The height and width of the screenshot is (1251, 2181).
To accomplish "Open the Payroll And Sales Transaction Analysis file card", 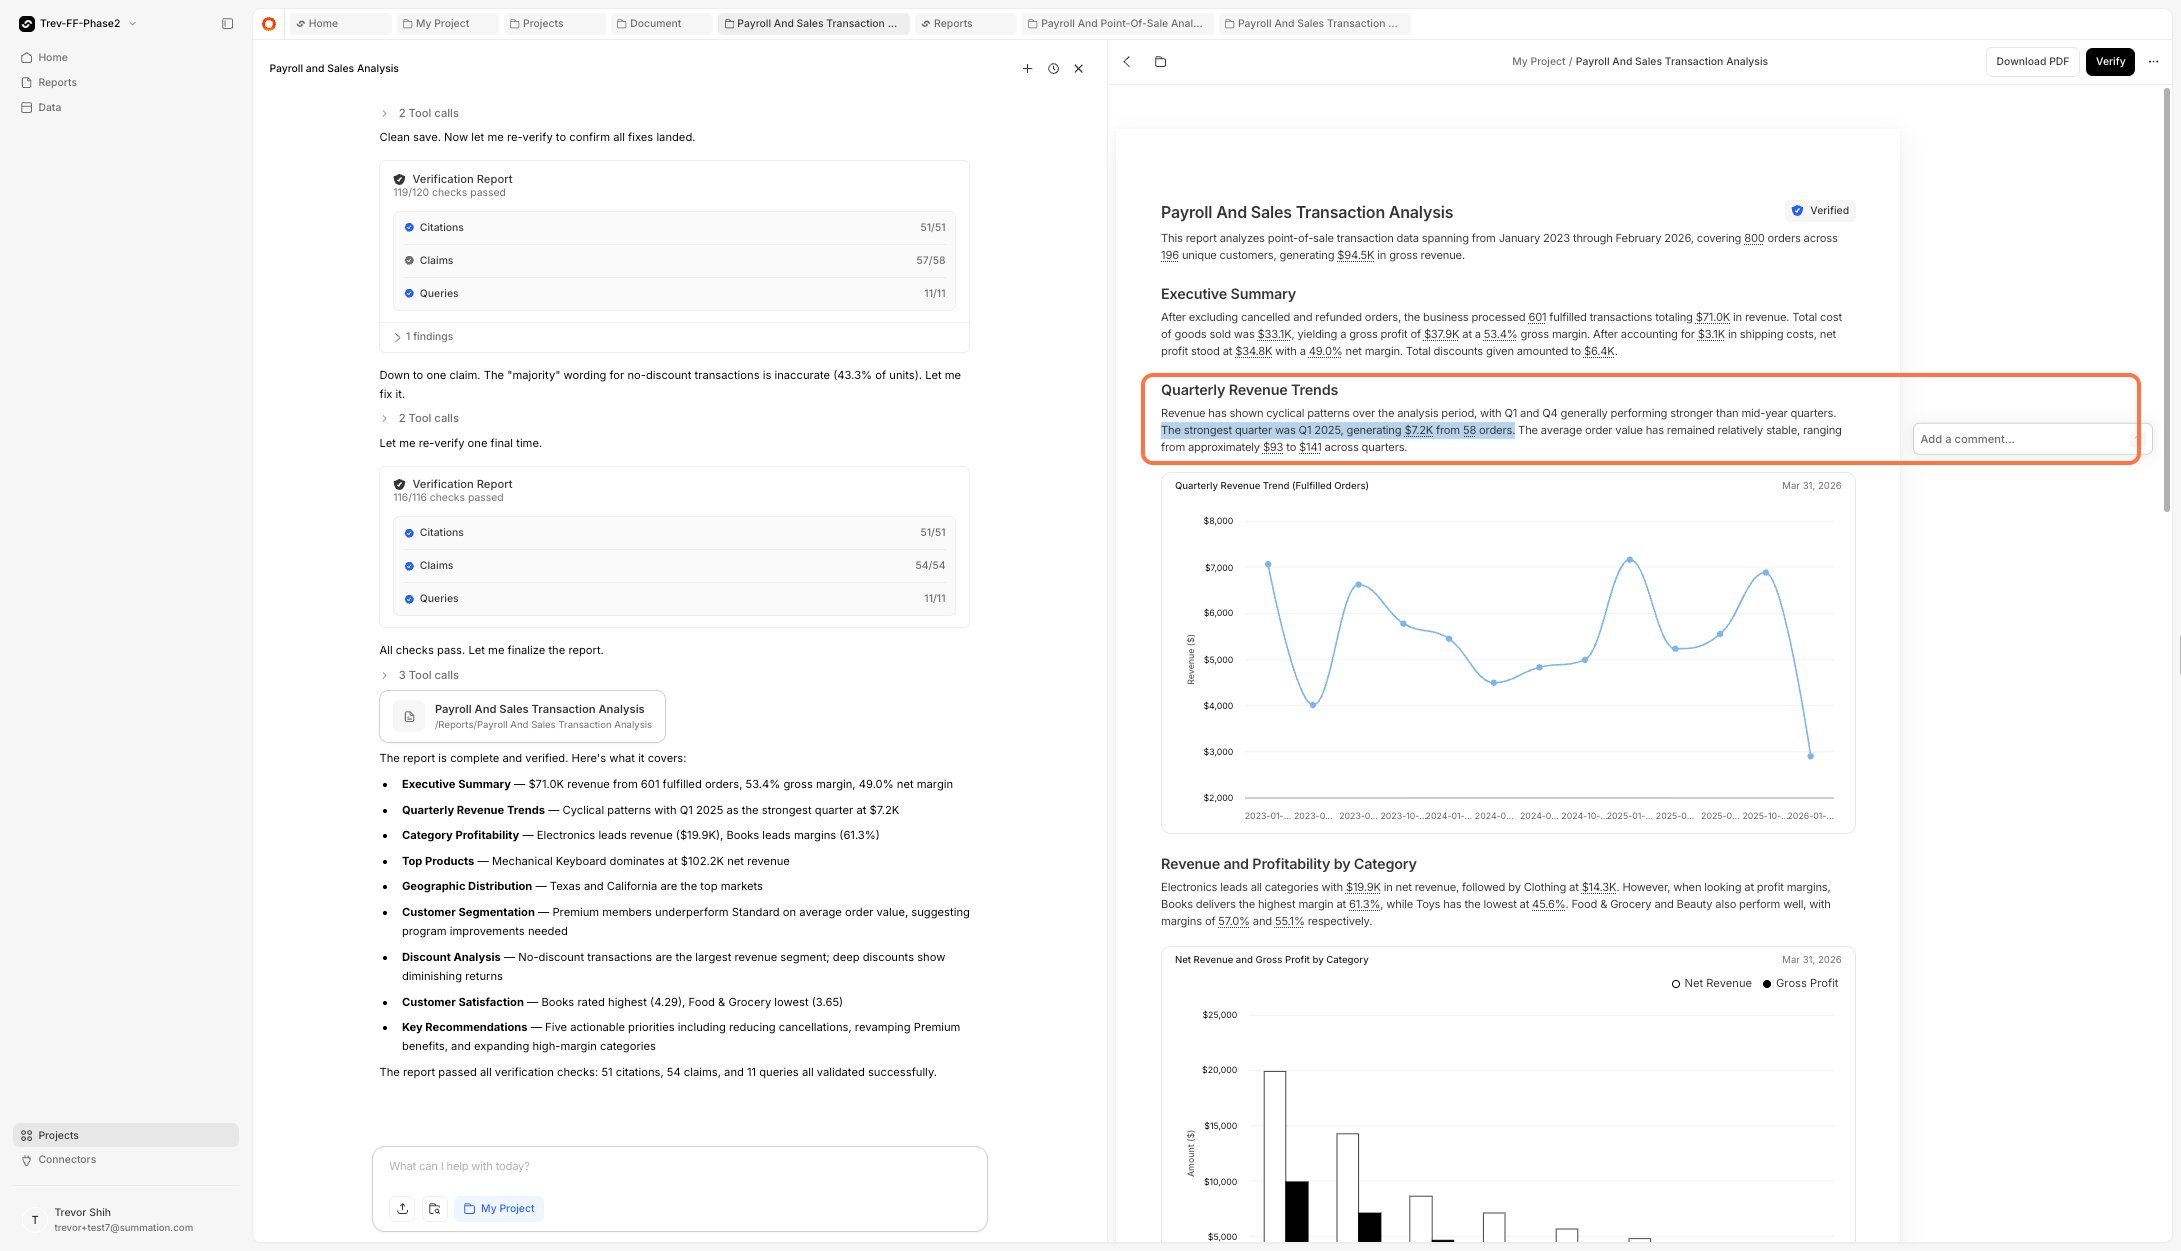I will (x=522, y=716).
